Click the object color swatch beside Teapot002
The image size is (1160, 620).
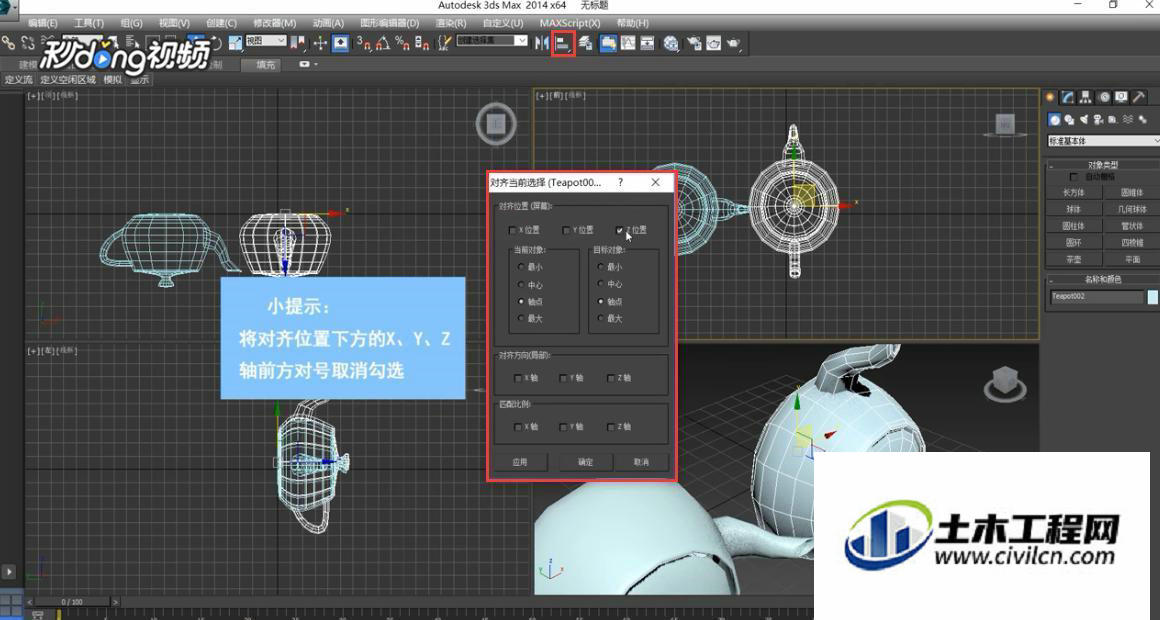click(1153, 297)
